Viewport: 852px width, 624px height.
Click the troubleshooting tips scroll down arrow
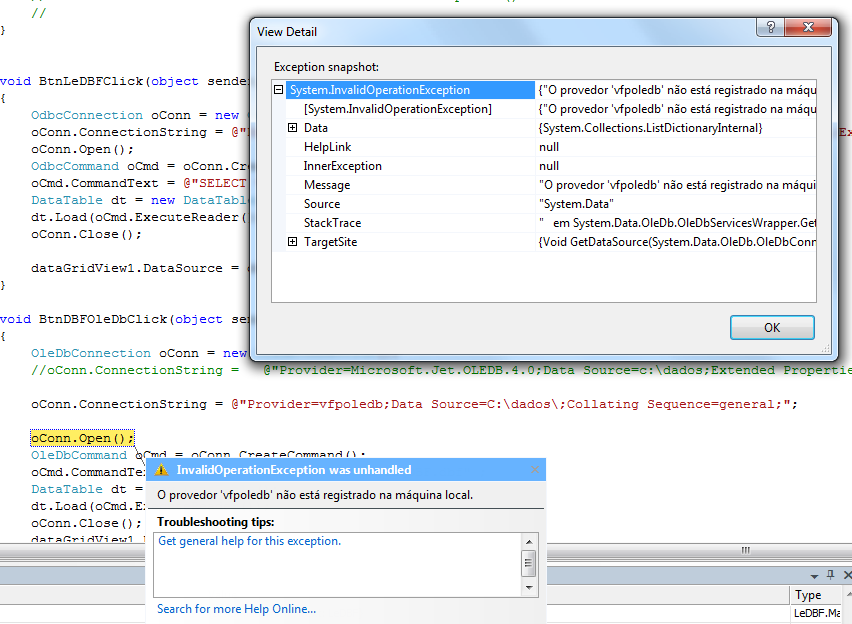(529, 588)
